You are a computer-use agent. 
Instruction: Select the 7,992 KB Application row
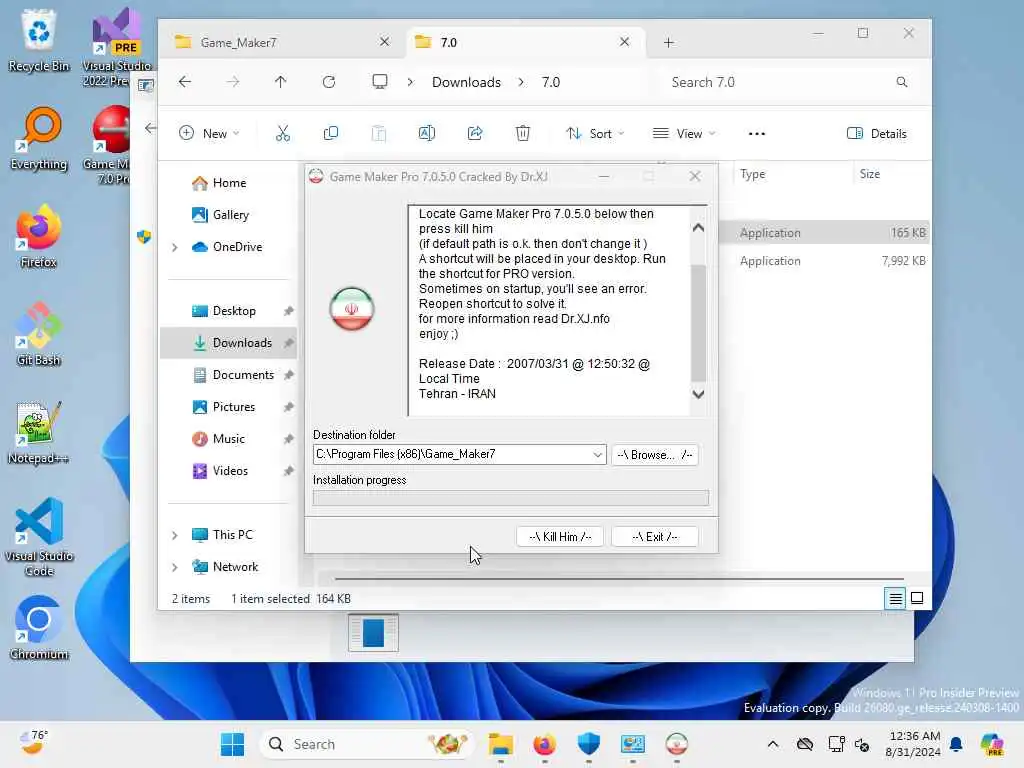(824, 261)
